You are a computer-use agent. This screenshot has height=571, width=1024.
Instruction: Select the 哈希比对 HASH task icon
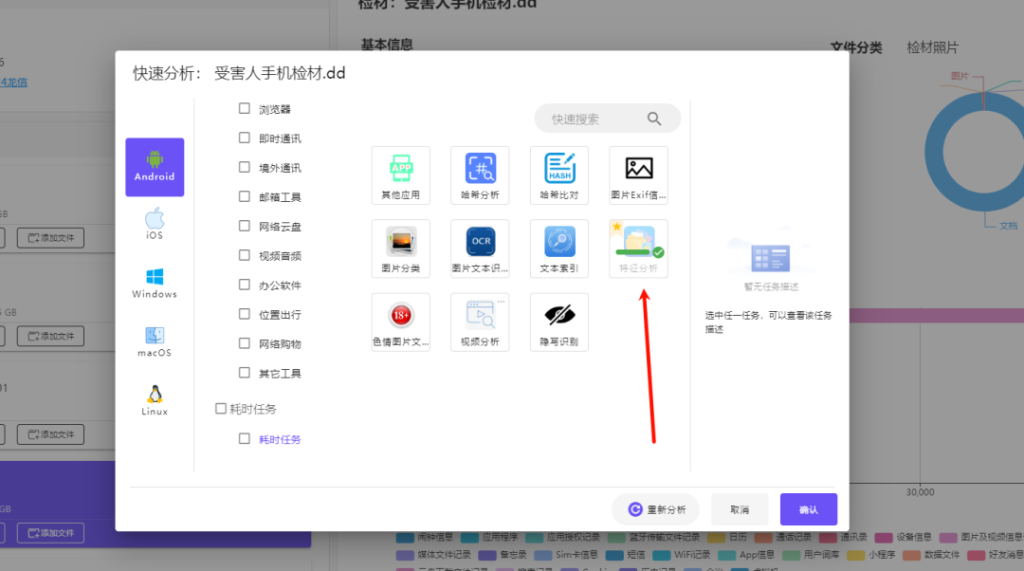pyautogui.click(x=560, y=175)
